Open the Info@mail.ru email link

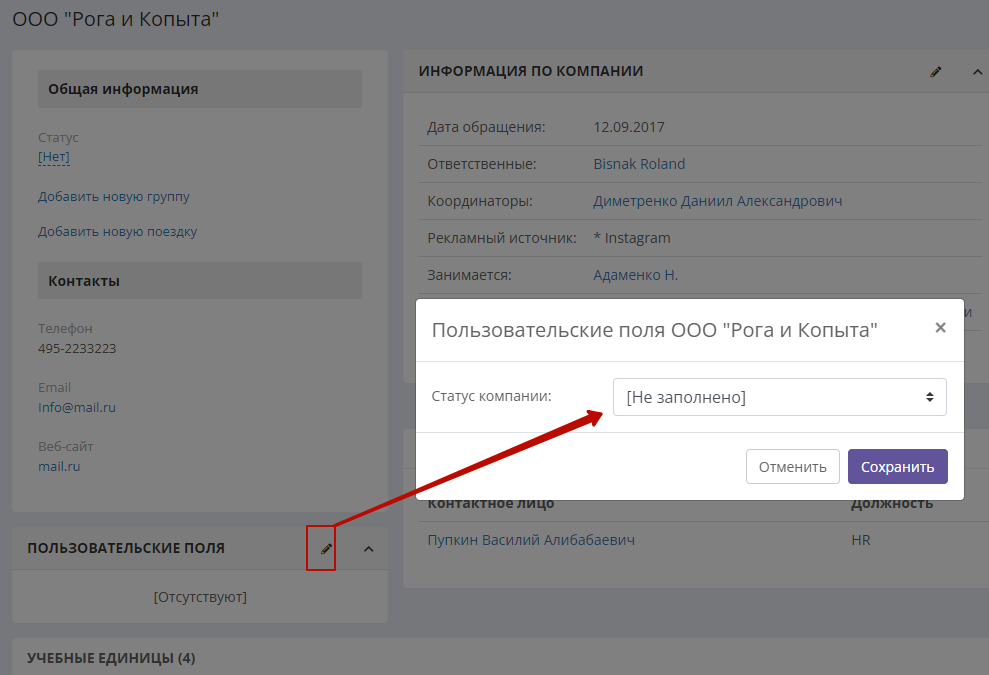[x=77, y=408]
